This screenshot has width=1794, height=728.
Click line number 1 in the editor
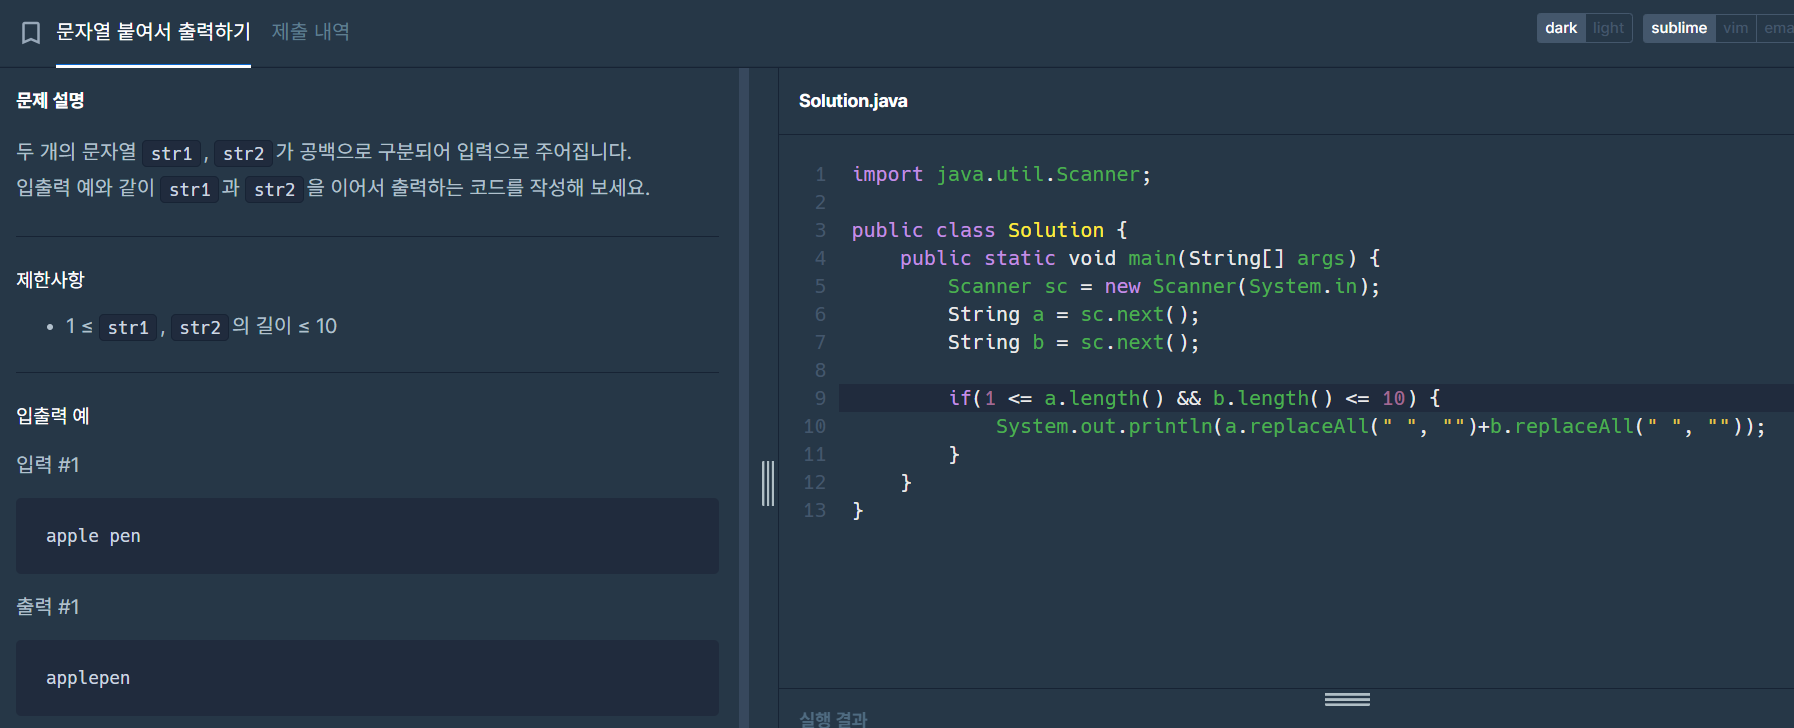820,174
